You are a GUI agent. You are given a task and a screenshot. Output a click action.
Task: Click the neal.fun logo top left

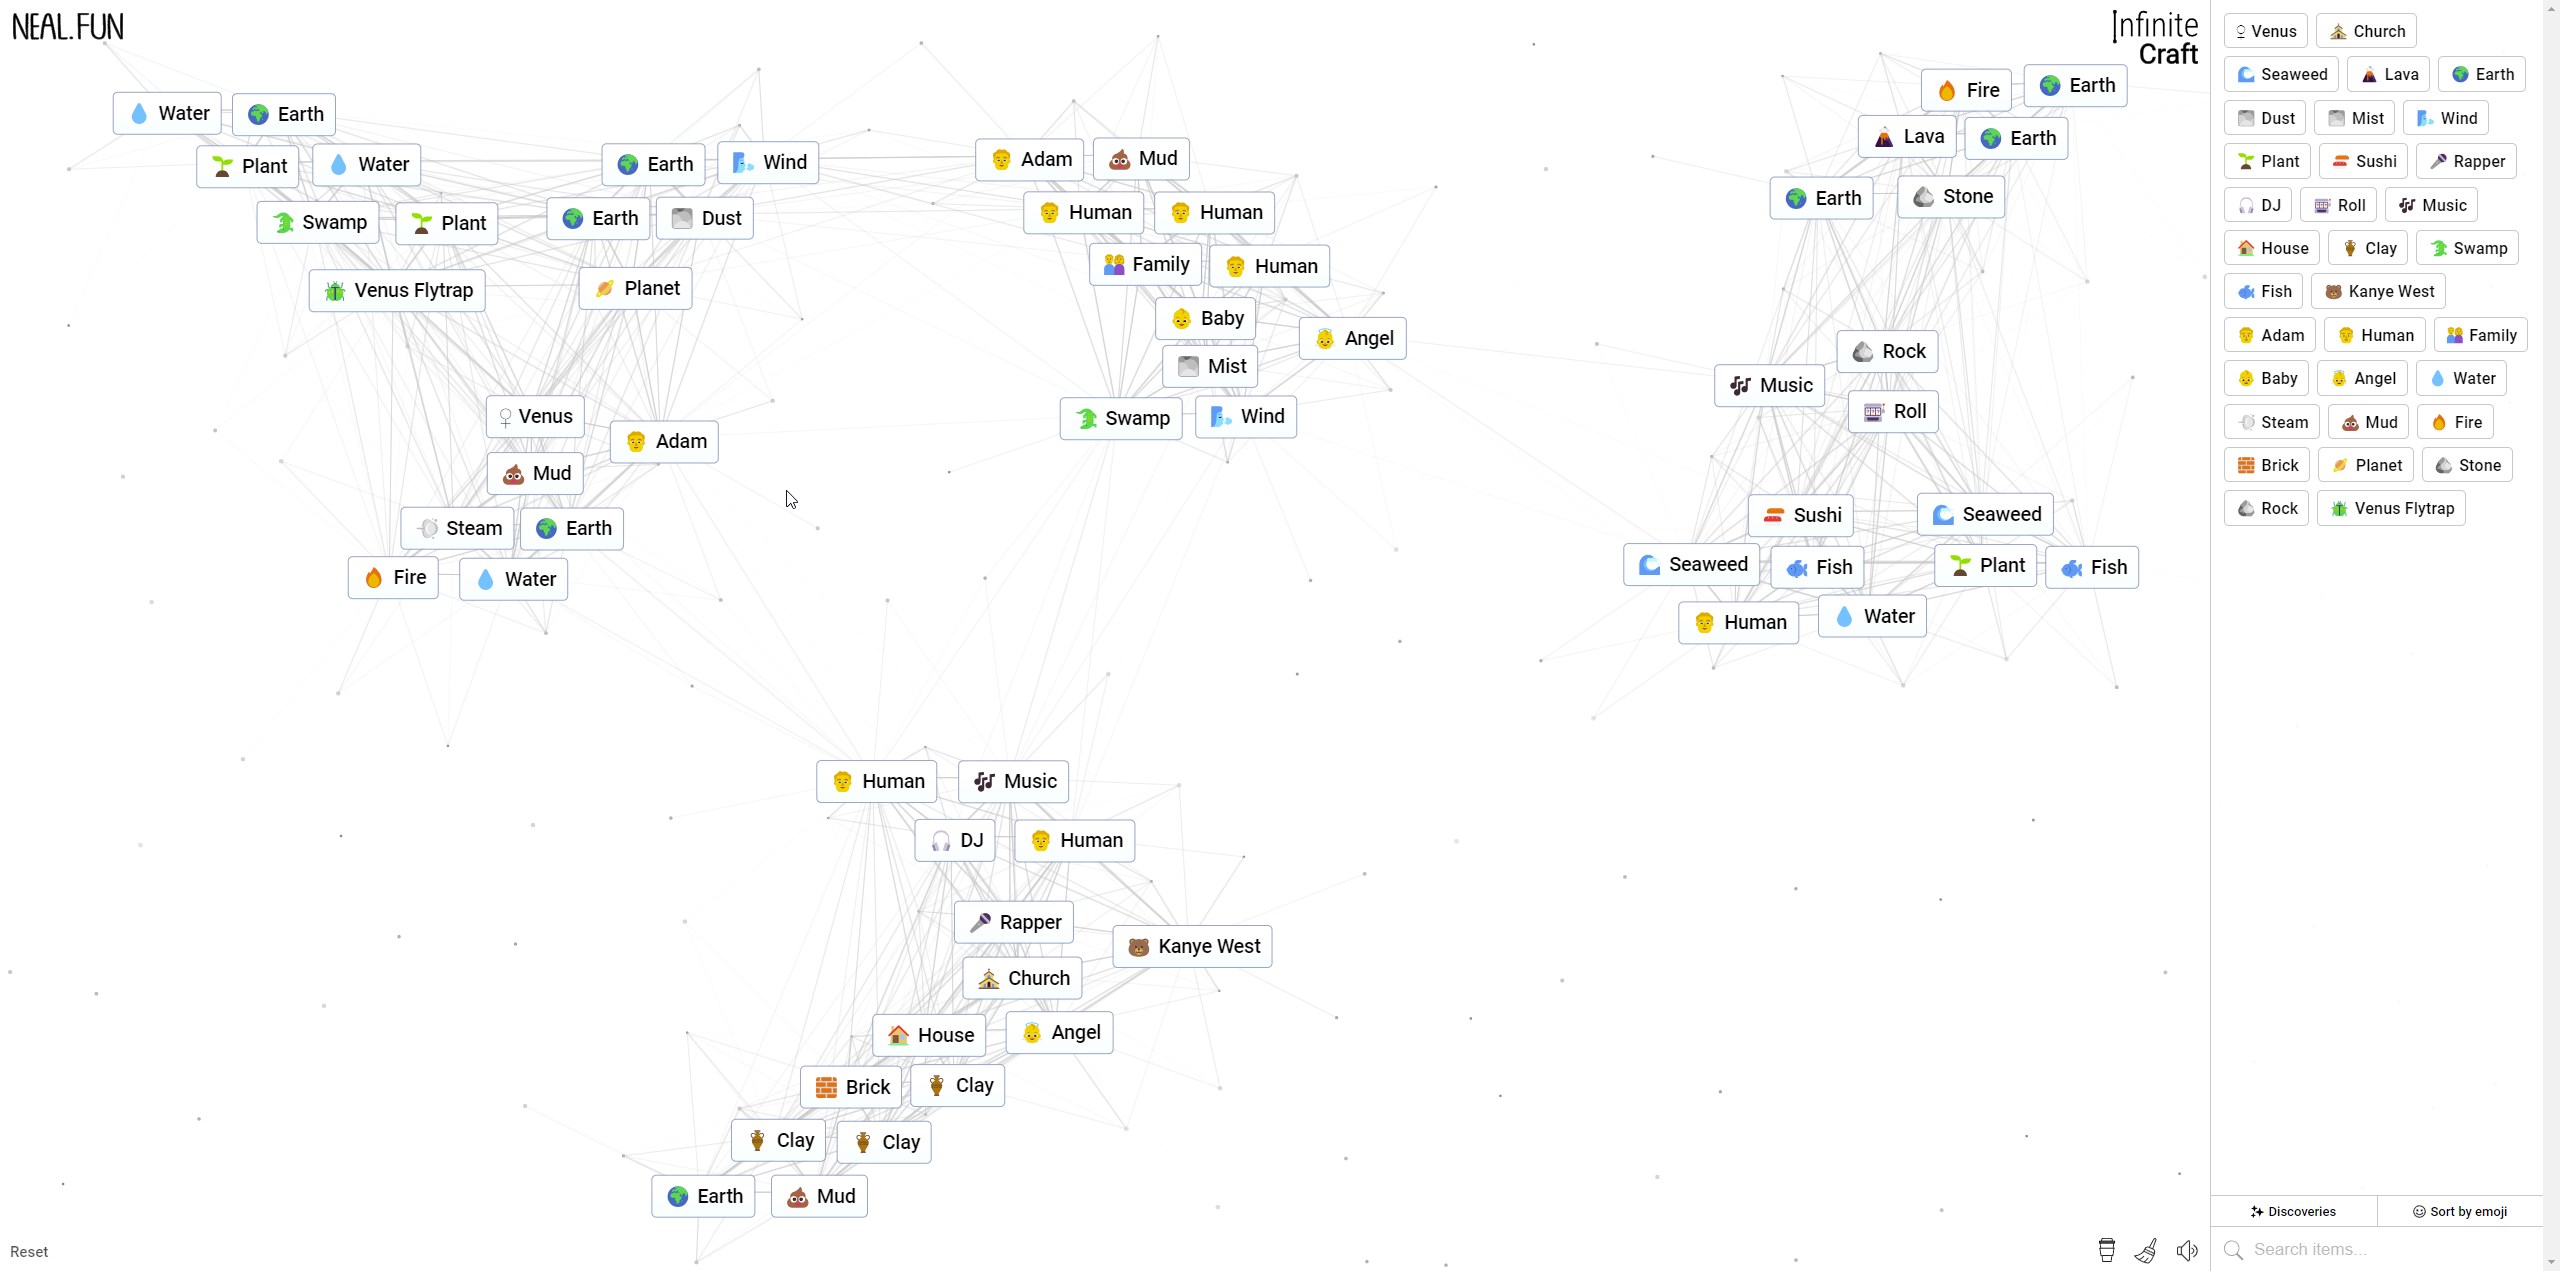pyautogui.click(x=67, y=26)
